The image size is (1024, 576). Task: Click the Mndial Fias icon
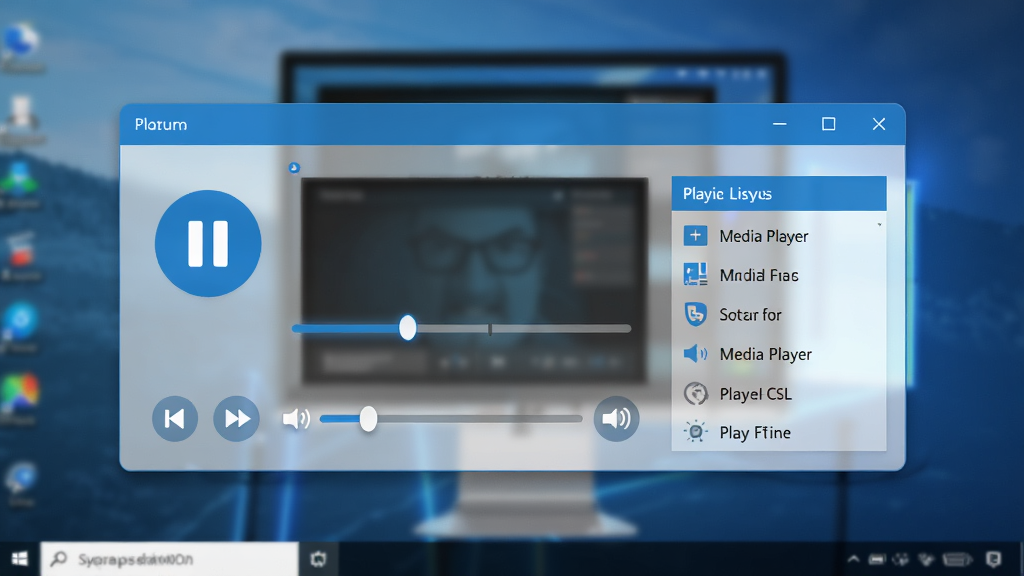point(695,274)
